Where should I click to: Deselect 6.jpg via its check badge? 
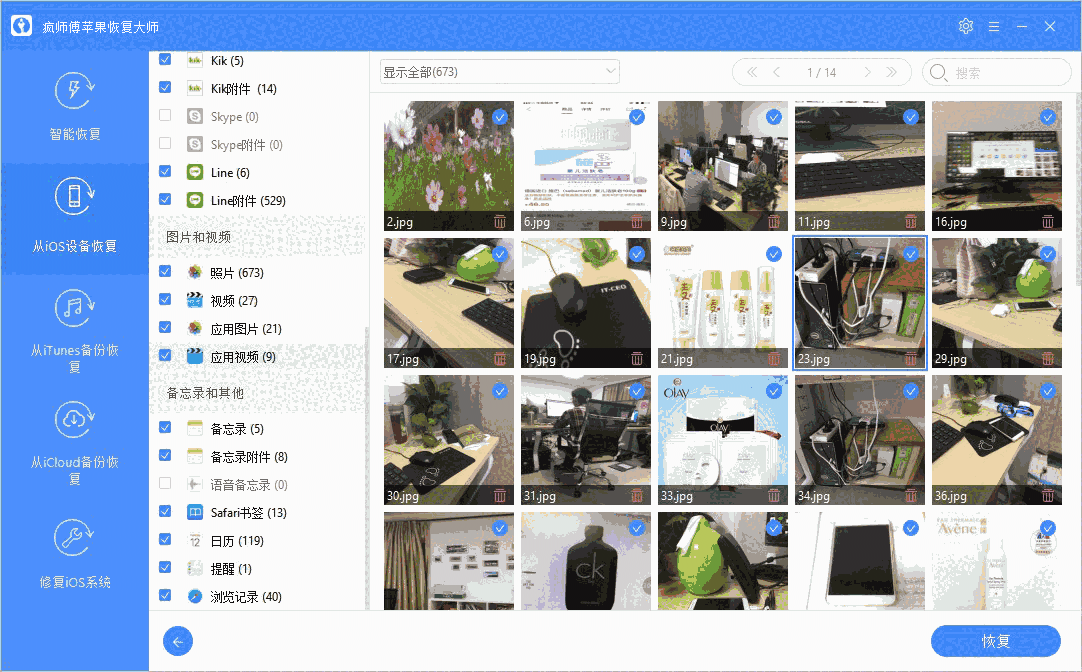click(x=636, y=117)
